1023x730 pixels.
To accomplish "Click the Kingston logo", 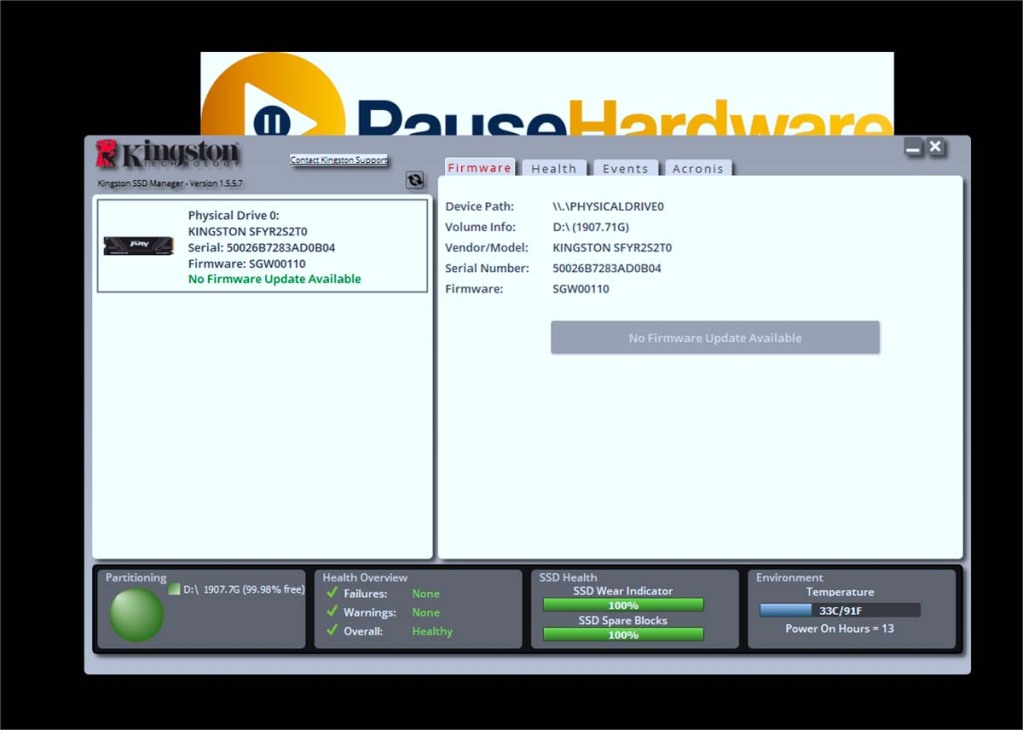I will tap(168, 155).
